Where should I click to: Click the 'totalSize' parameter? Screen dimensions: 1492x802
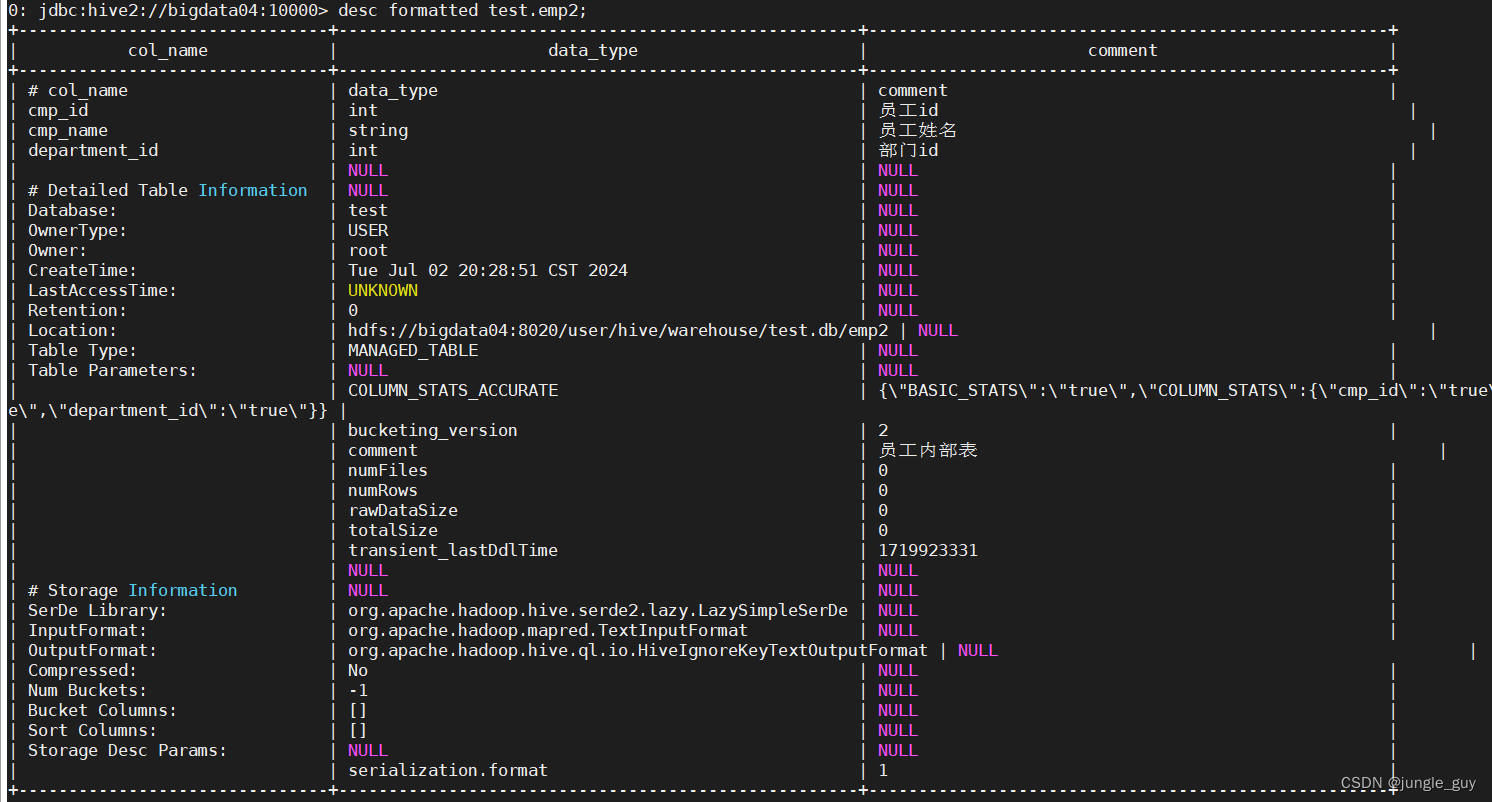(x=393, y=530)
